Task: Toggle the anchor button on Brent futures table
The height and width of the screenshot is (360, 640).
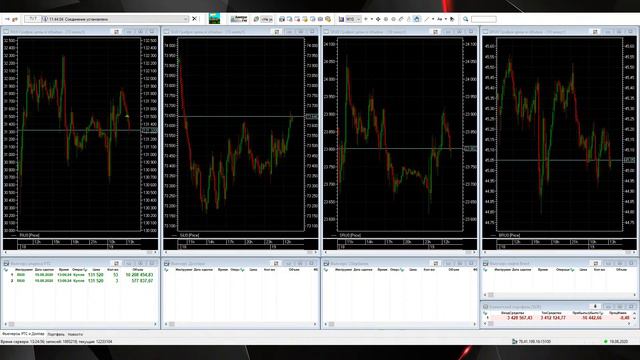Action: [595, 264]
